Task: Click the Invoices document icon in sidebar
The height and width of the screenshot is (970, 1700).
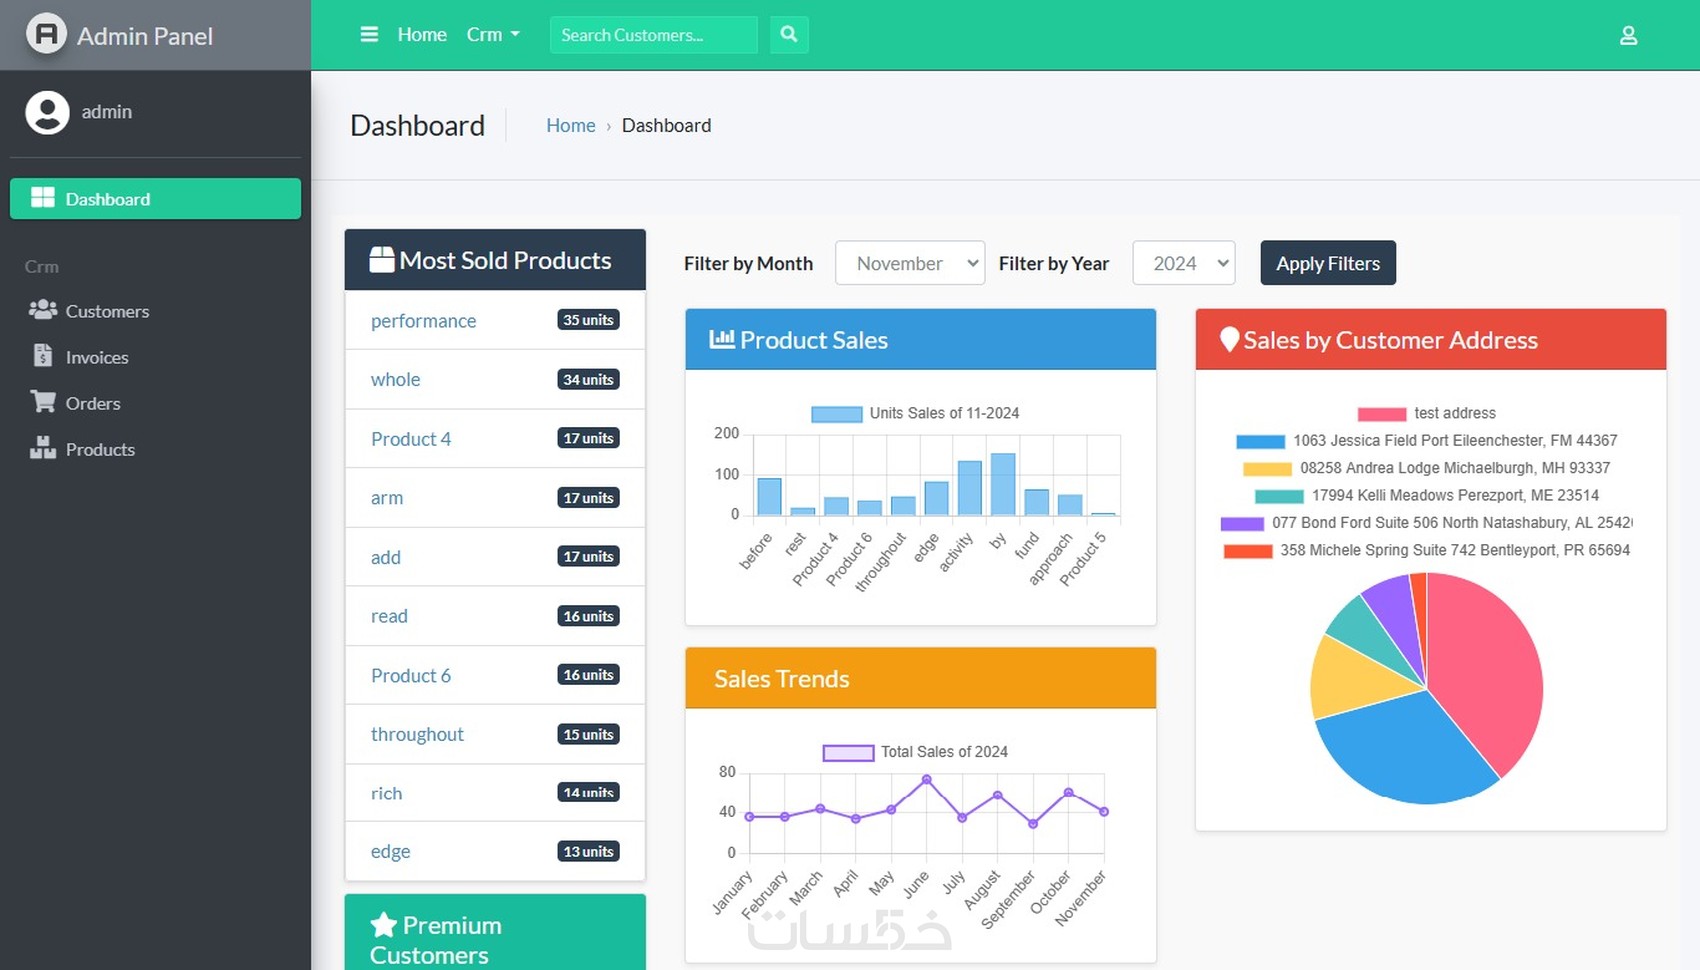Action: pos(43,357)
